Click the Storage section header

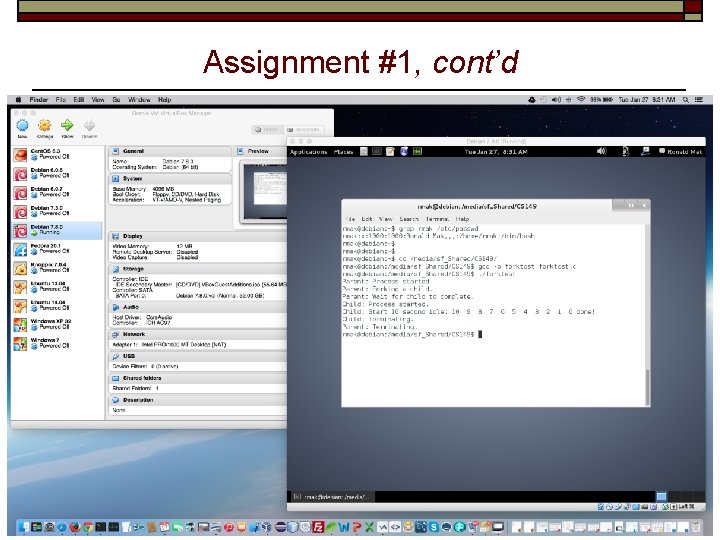click(x=197, y=269)
